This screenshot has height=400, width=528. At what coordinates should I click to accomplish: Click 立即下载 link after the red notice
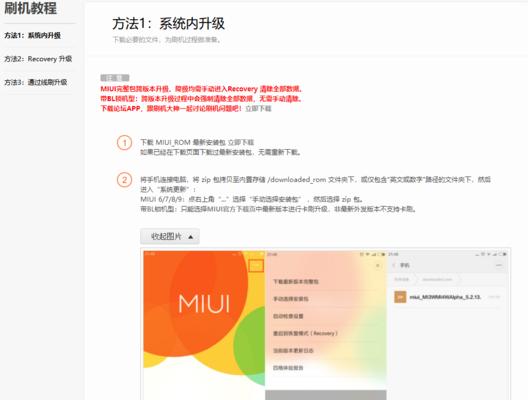point(258,108)
